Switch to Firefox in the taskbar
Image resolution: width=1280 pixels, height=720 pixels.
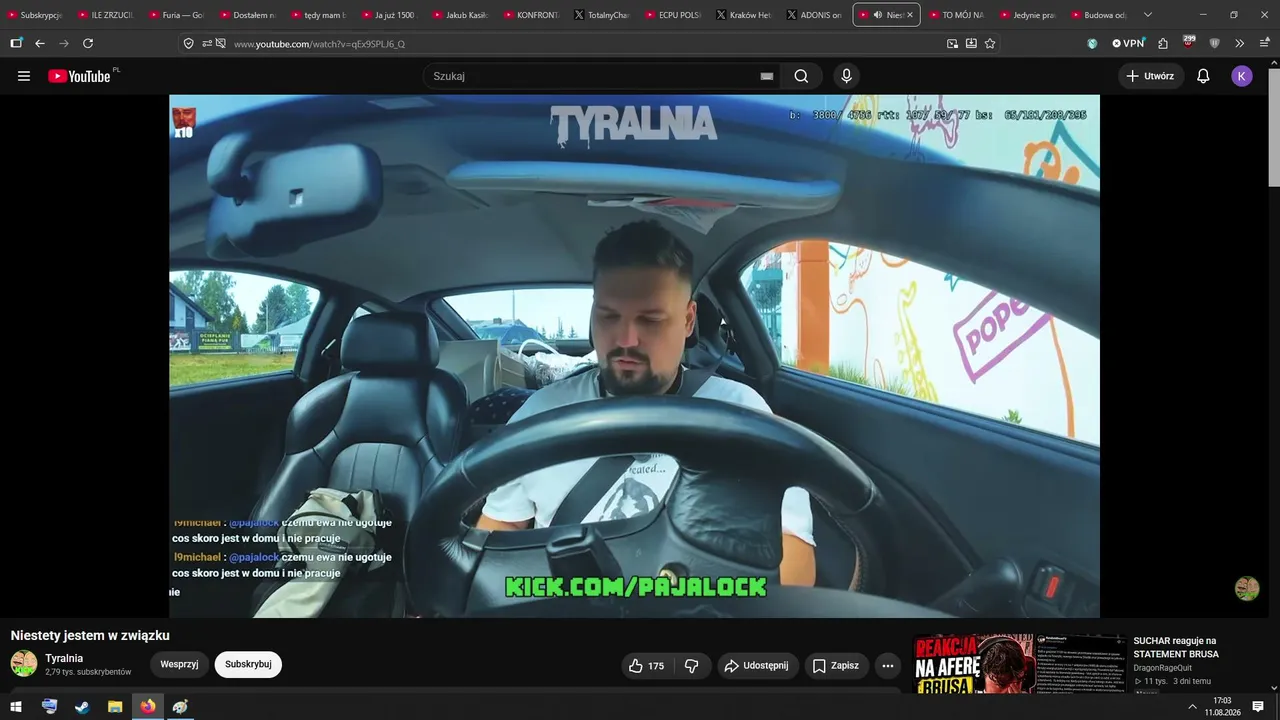pyautogui.click(x=148, y=707)
